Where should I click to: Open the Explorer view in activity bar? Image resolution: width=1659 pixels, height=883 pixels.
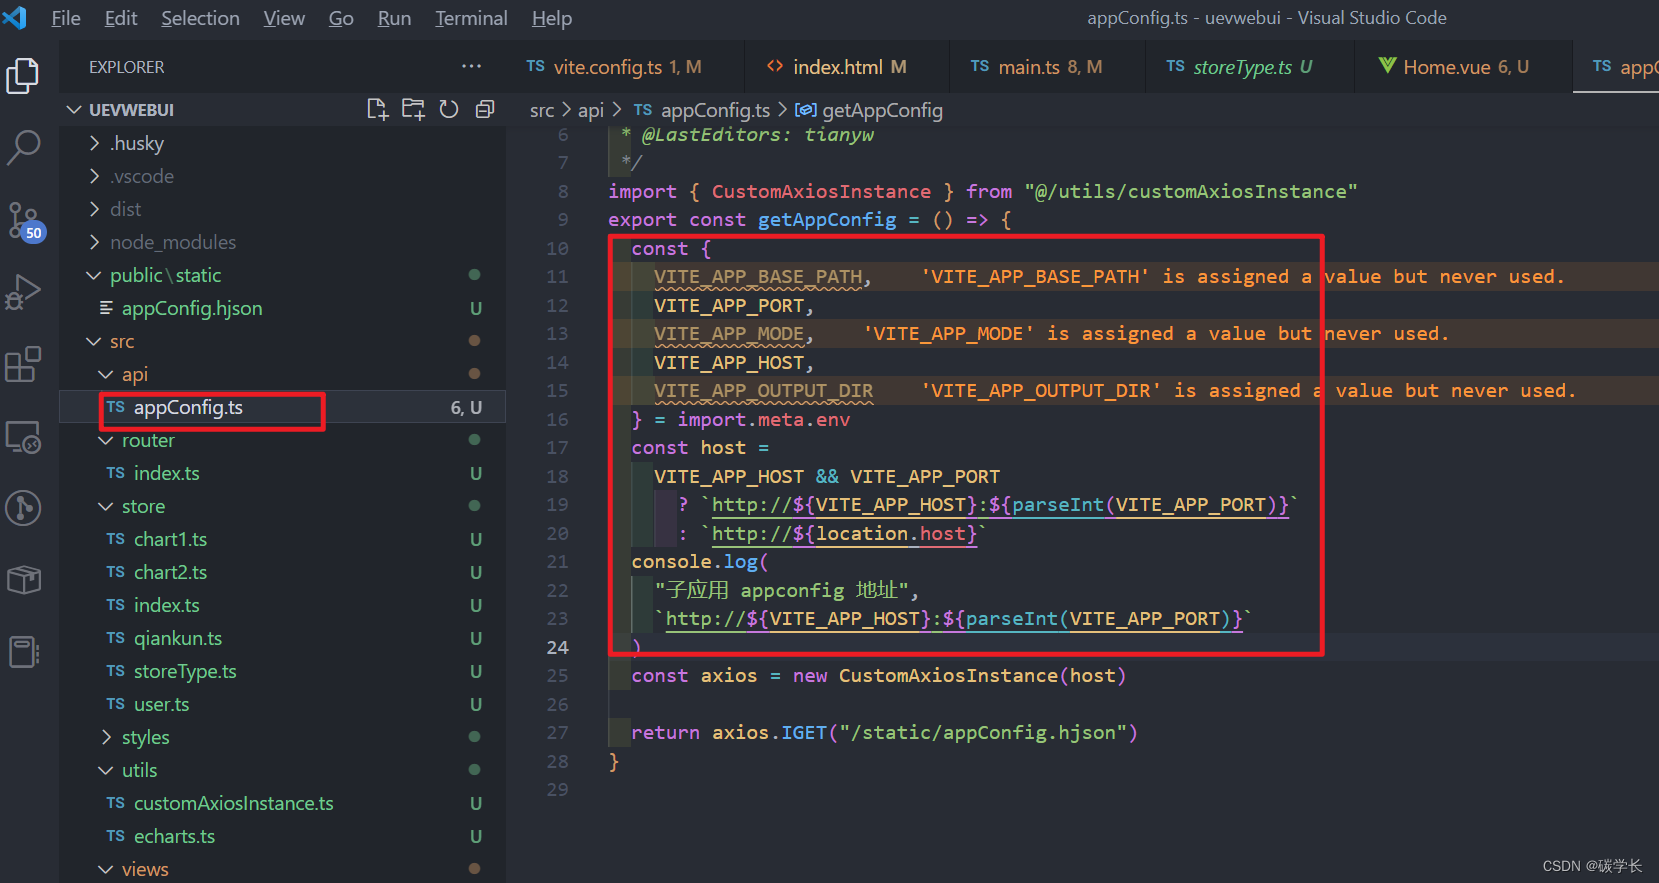pos(23,76)
